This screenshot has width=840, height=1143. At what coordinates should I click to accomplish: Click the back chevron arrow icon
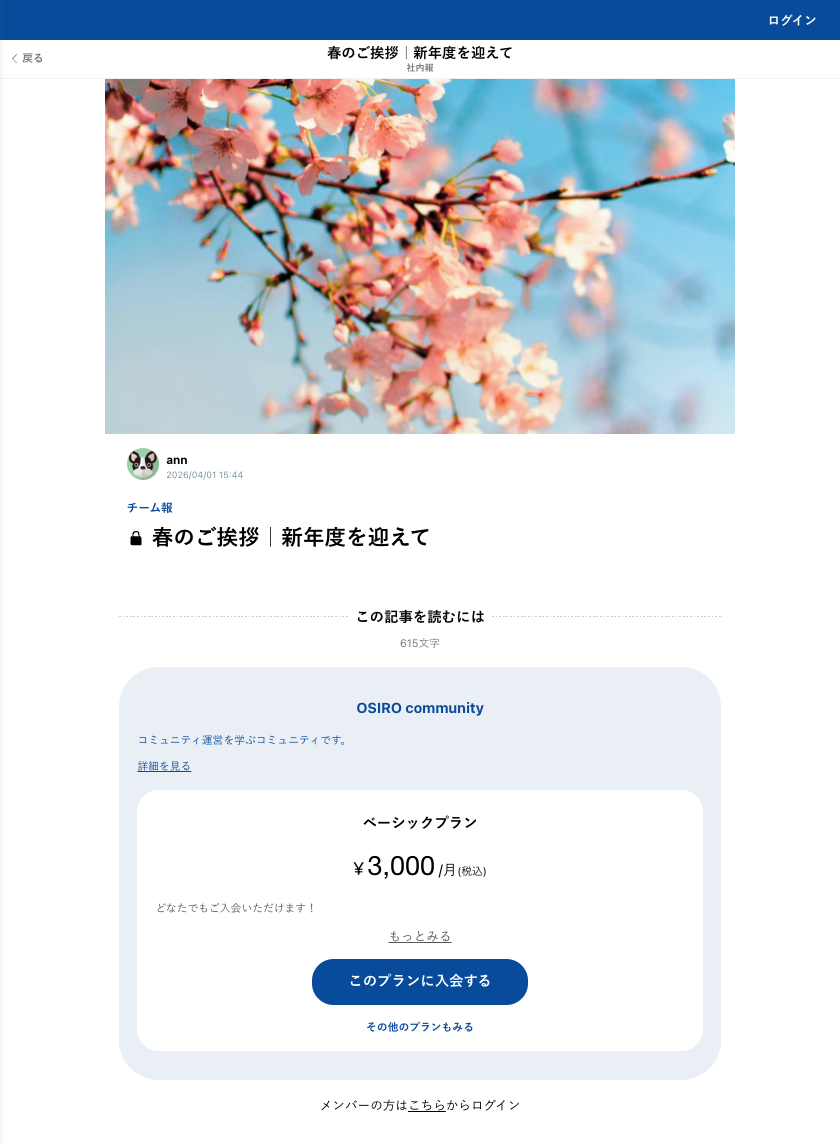14,58
